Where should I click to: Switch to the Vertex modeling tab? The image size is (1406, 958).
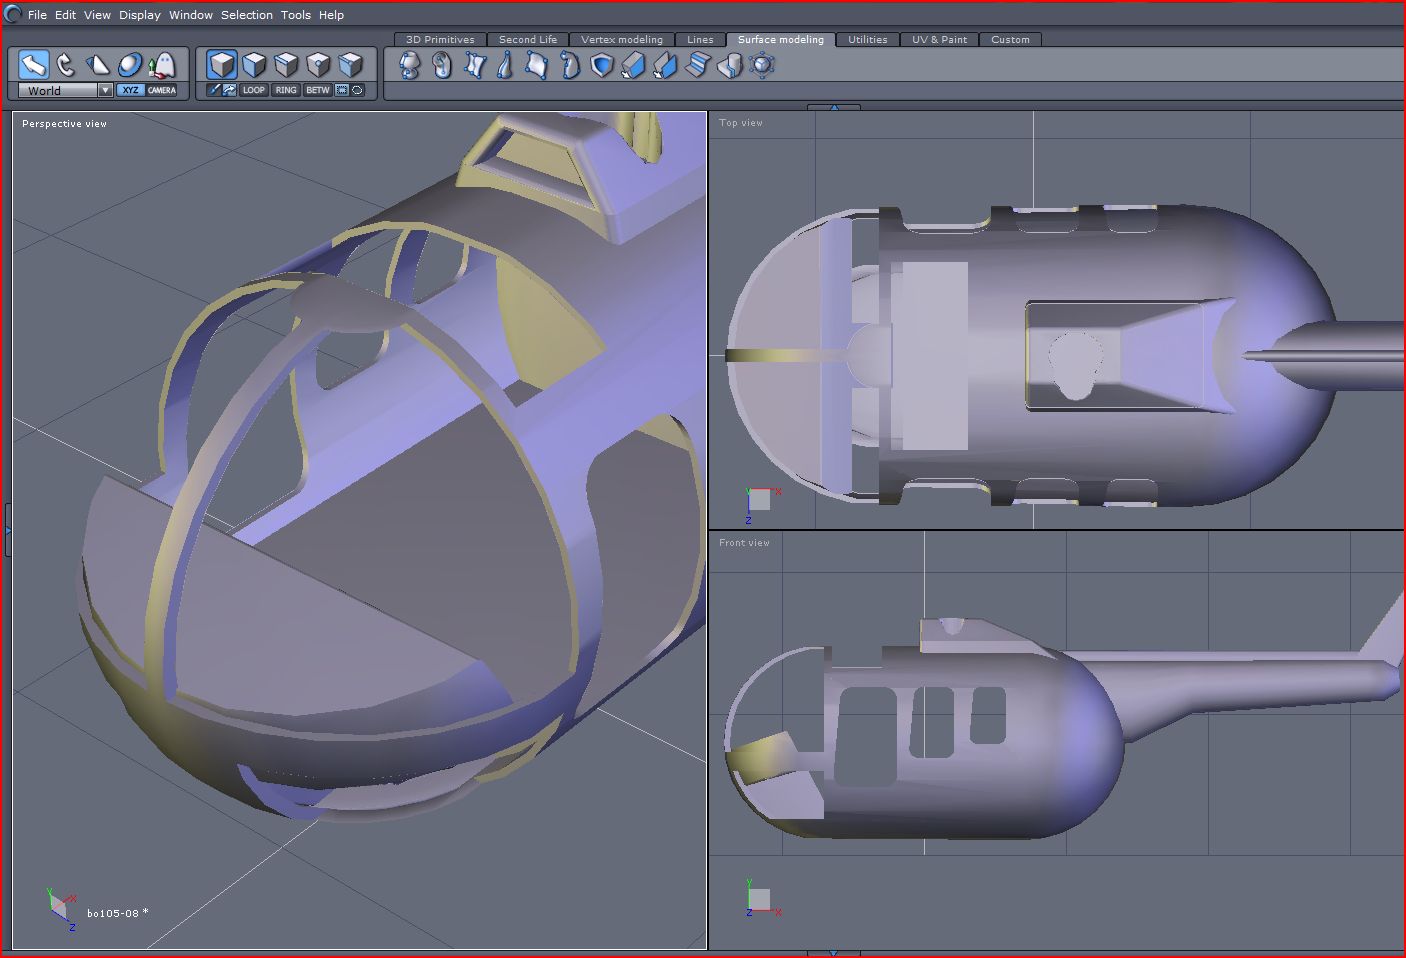622,40
